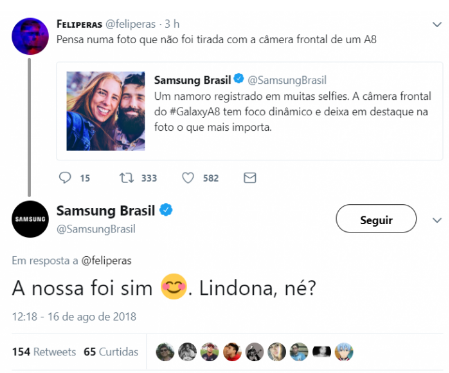Viewport: 449px width, 373px height.
Task: Expand the options chevron on Feliperas's tweet
Action: pos(437,24)
